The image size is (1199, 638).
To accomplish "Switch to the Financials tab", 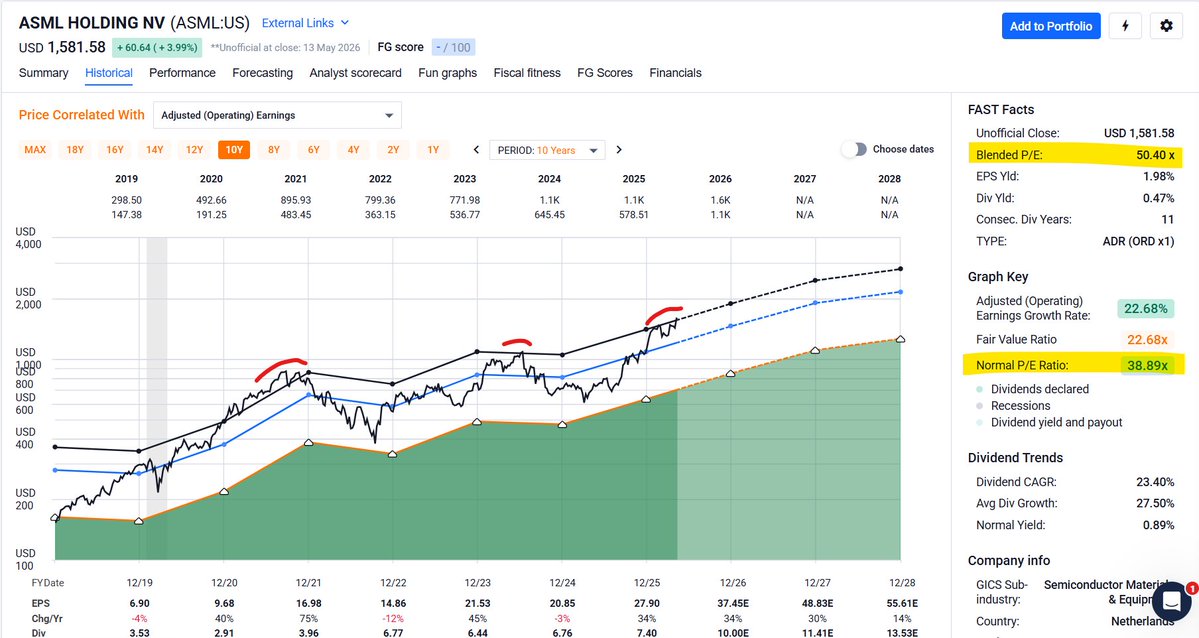I will 675,73.
